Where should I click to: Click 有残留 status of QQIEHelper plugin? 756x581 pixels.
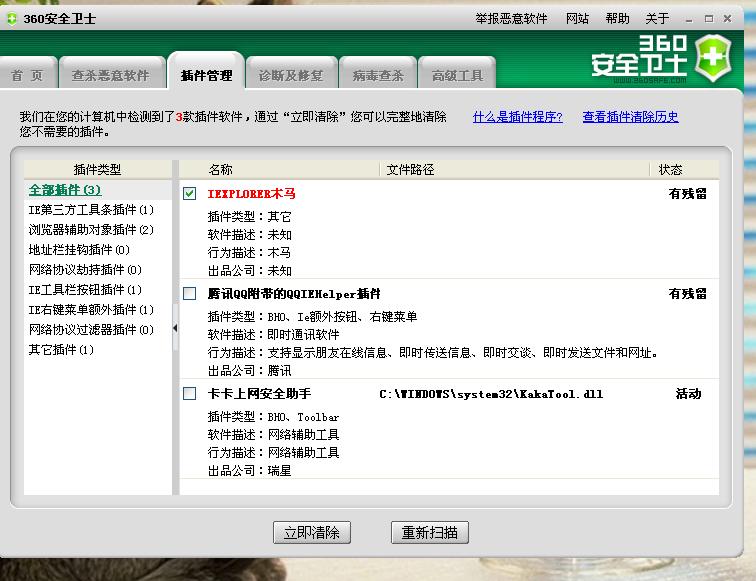pos(688,294)
